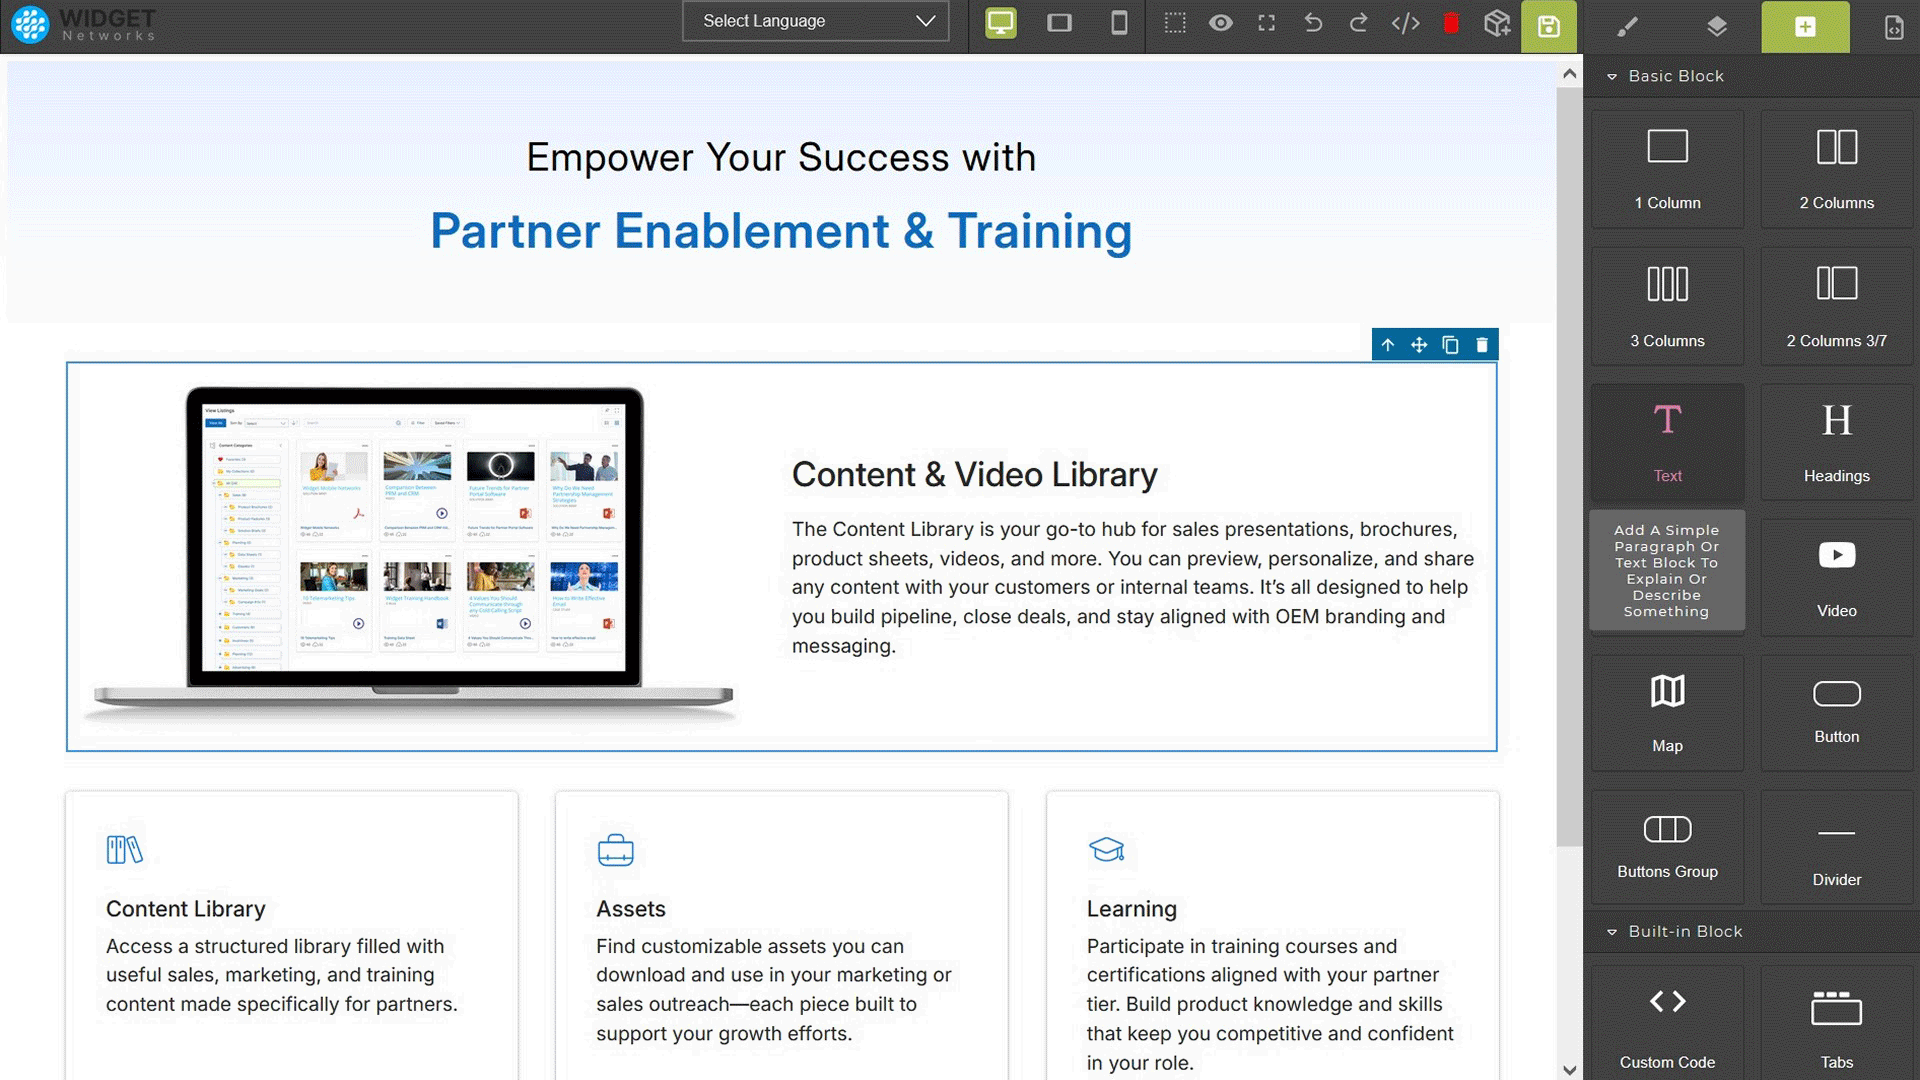The height and width of the screenshot is (1080, 1920).
Task: Switch to the Add Block panel
Action: tap(1805, 27)
